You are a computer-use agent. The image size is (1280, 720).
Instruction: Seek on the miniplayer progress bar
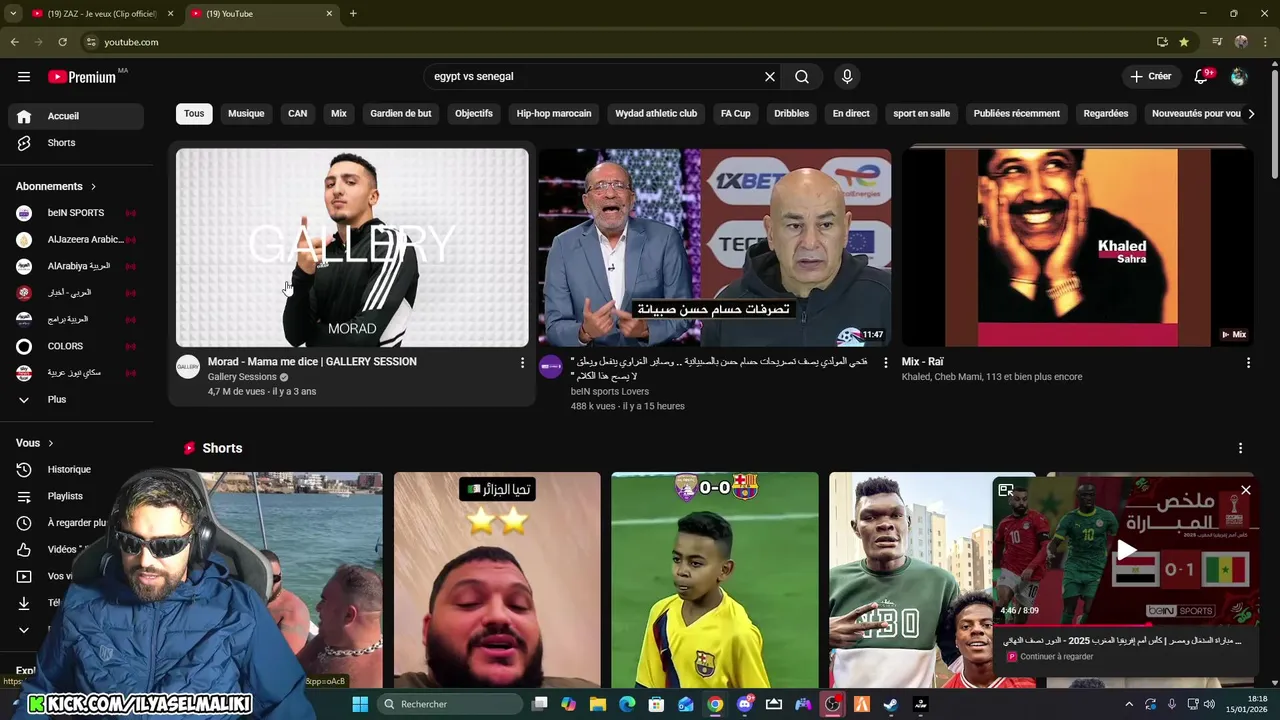coord(1125,625)
